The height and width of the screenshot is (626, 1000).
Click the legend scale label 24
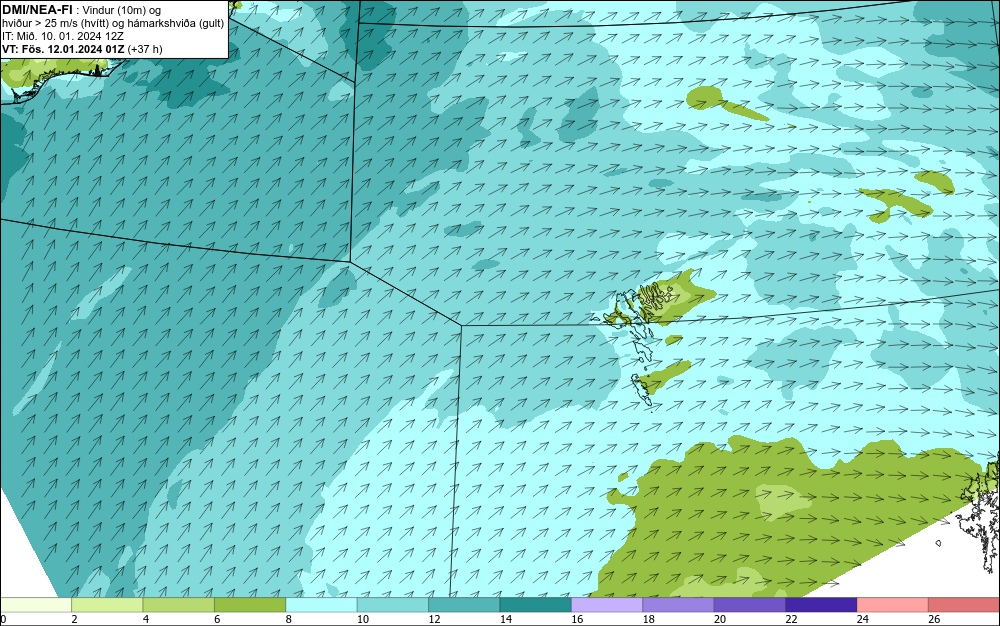click(863, 619)
